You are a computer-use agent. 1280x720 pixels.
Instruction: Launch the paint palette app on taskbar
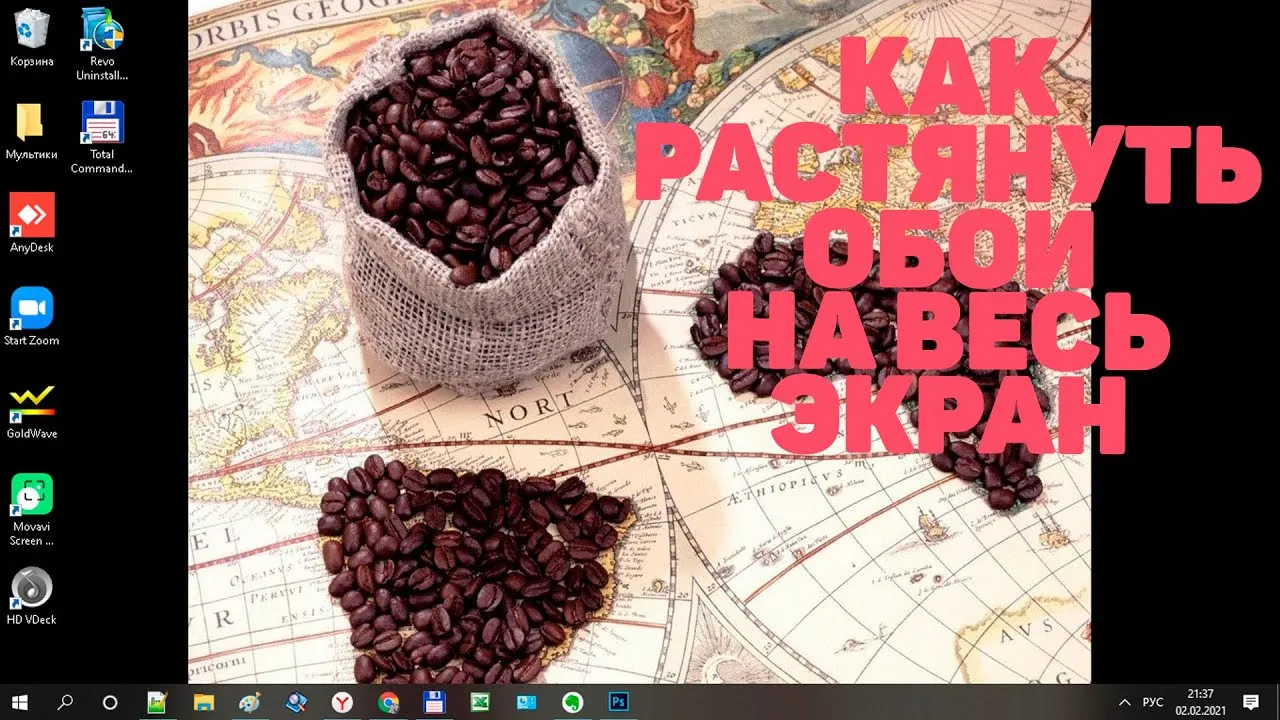click(x=250, y=702)
